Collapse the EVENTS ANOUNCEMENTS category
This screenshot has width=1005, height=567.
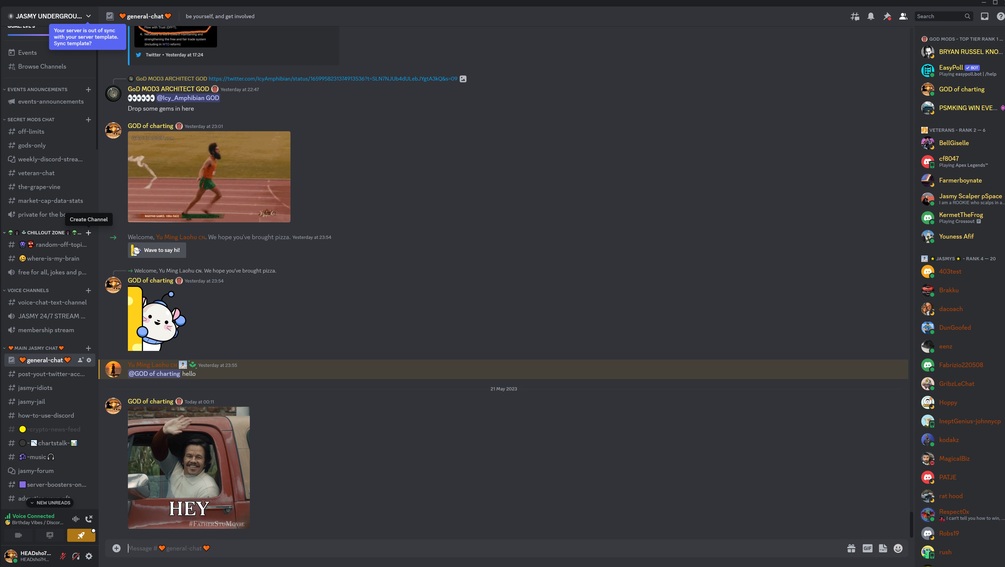(37, 90)
